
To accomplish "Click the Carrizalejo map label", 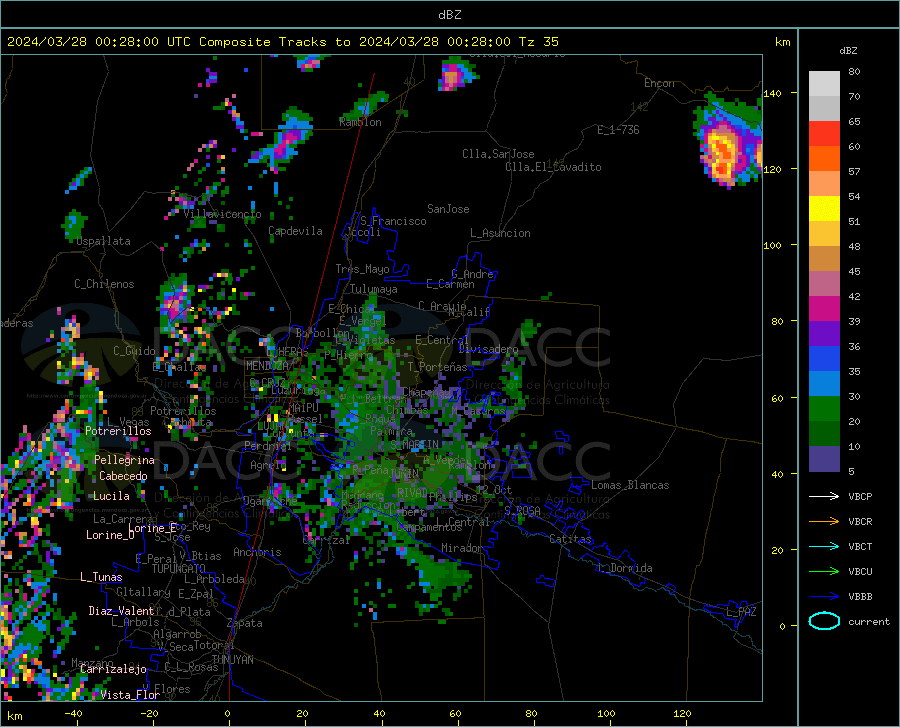I will (113, 669).
